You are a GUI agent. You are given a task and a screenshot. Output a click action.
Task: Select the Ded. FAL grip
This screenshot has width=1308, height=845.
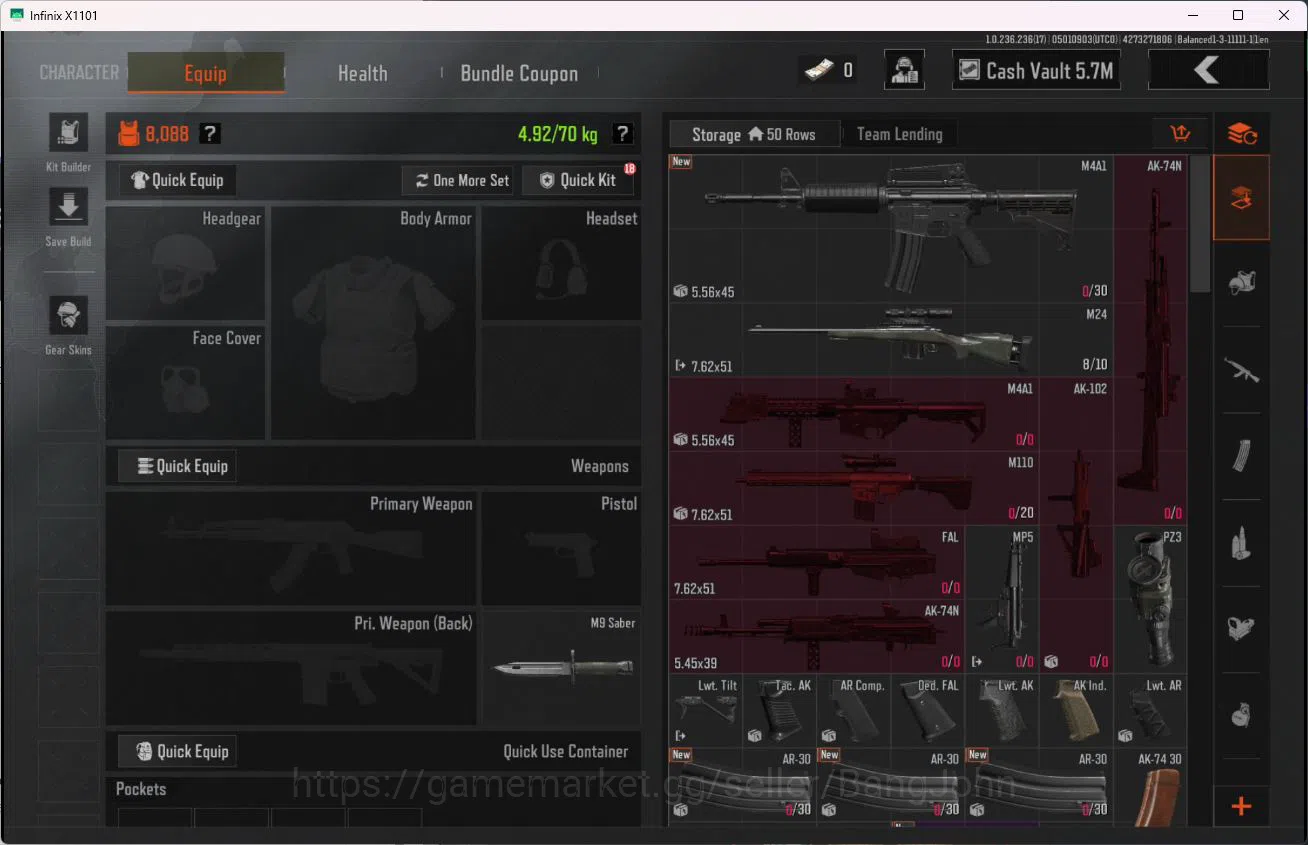[928, 710]
